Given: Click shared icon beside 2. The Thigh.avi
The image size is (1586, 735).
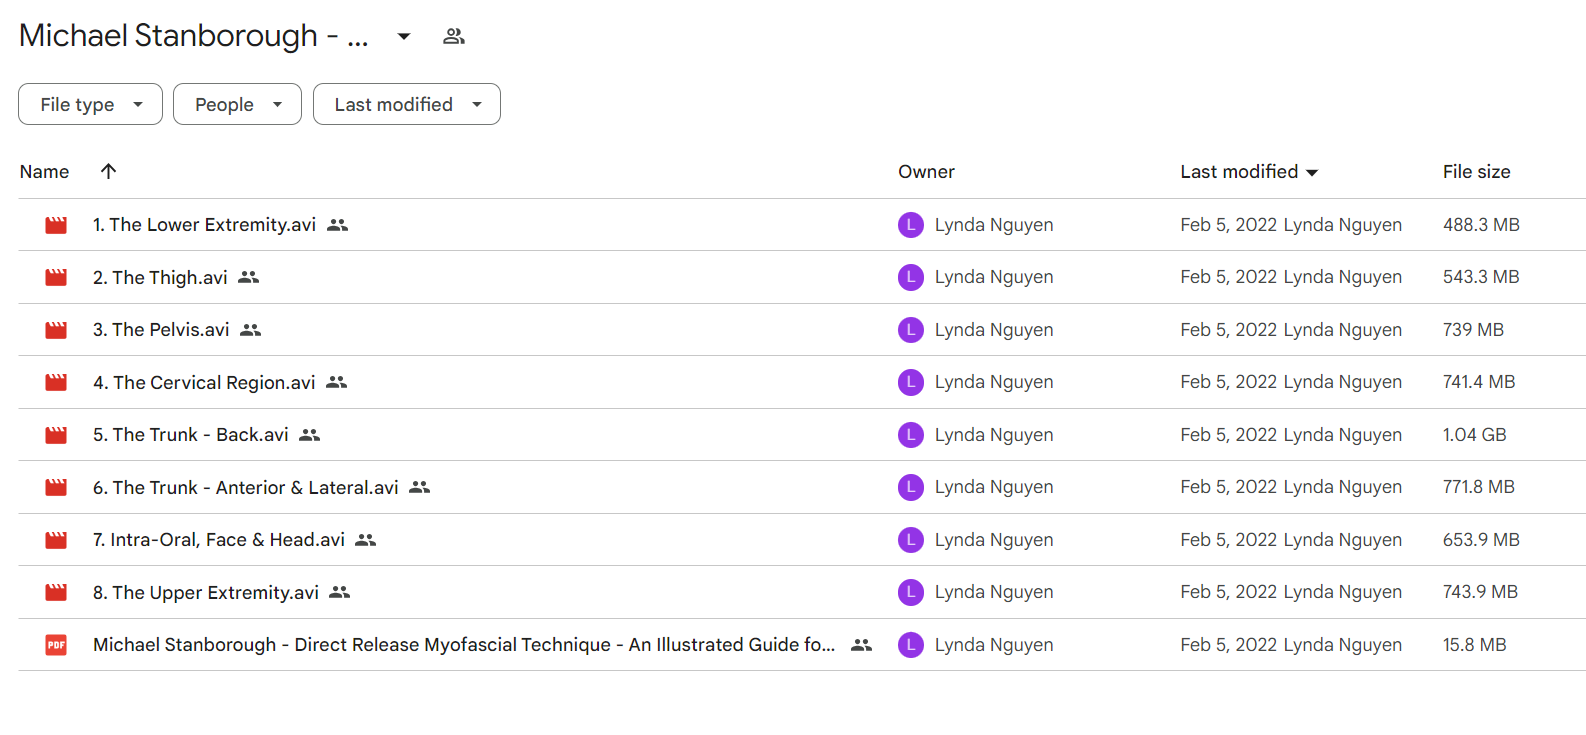Looking at the screenshot, I should [249, 277].
